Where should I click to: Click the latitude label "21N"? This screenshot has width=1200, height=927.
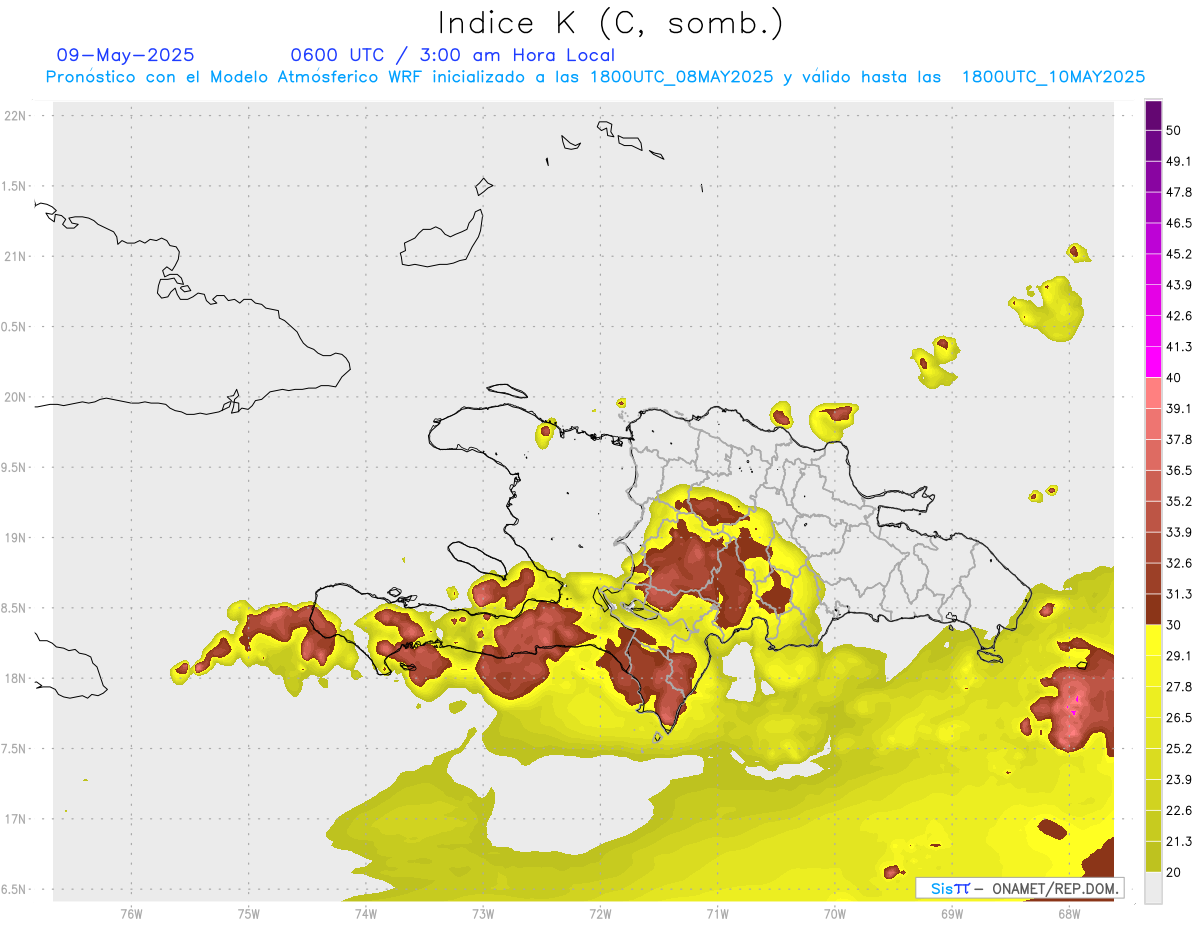[15, 256]
